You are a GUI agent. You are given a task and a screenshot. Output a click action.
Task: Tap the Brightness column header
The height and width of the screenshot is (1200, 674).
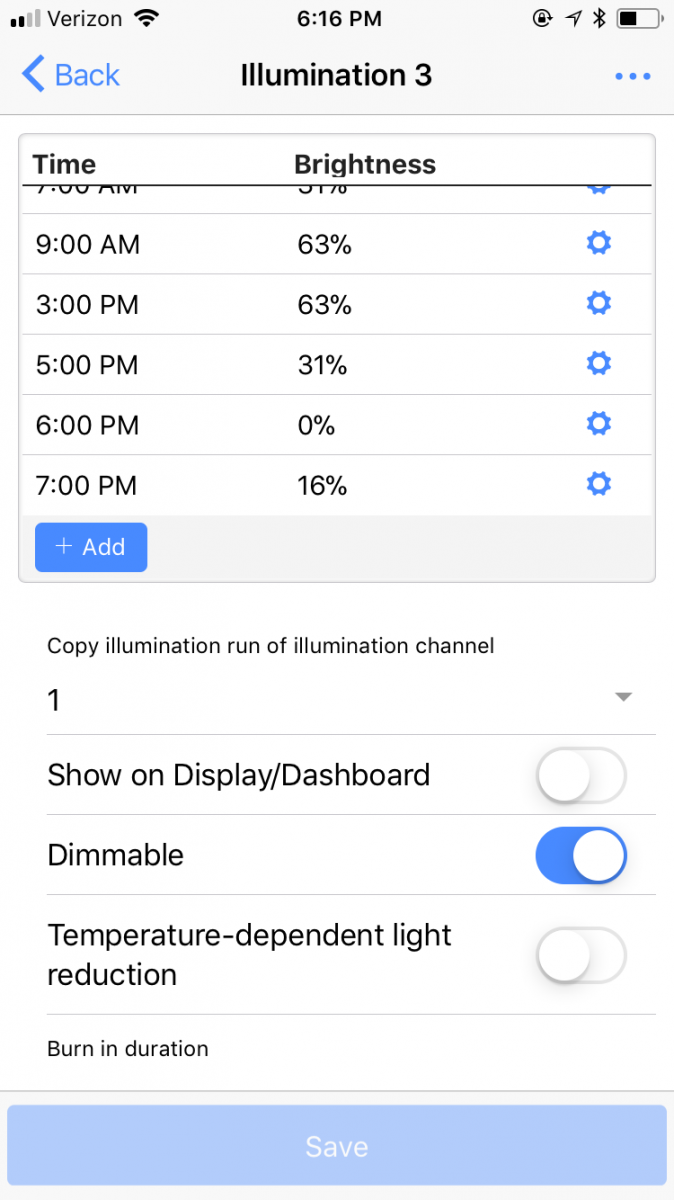tap(365, 164)
